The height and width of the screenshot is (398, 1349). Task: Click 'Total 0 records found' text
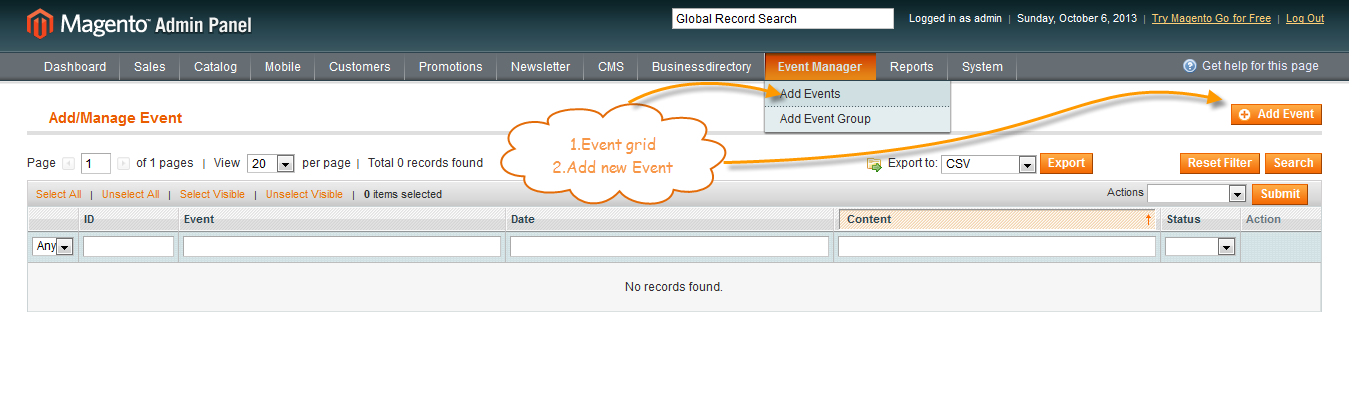click(425, 163)
